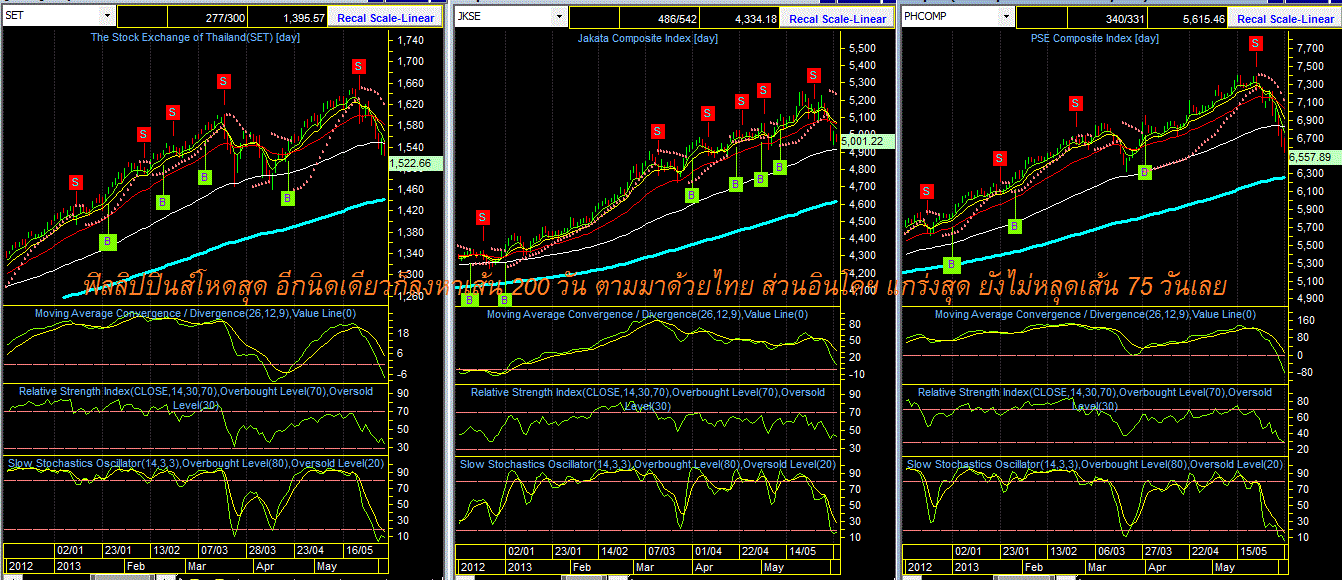This screenshot has width=1342, height=580.
Task: Click the Apr month label on PHCOMP axis
Action: [x=1158, y=566]
